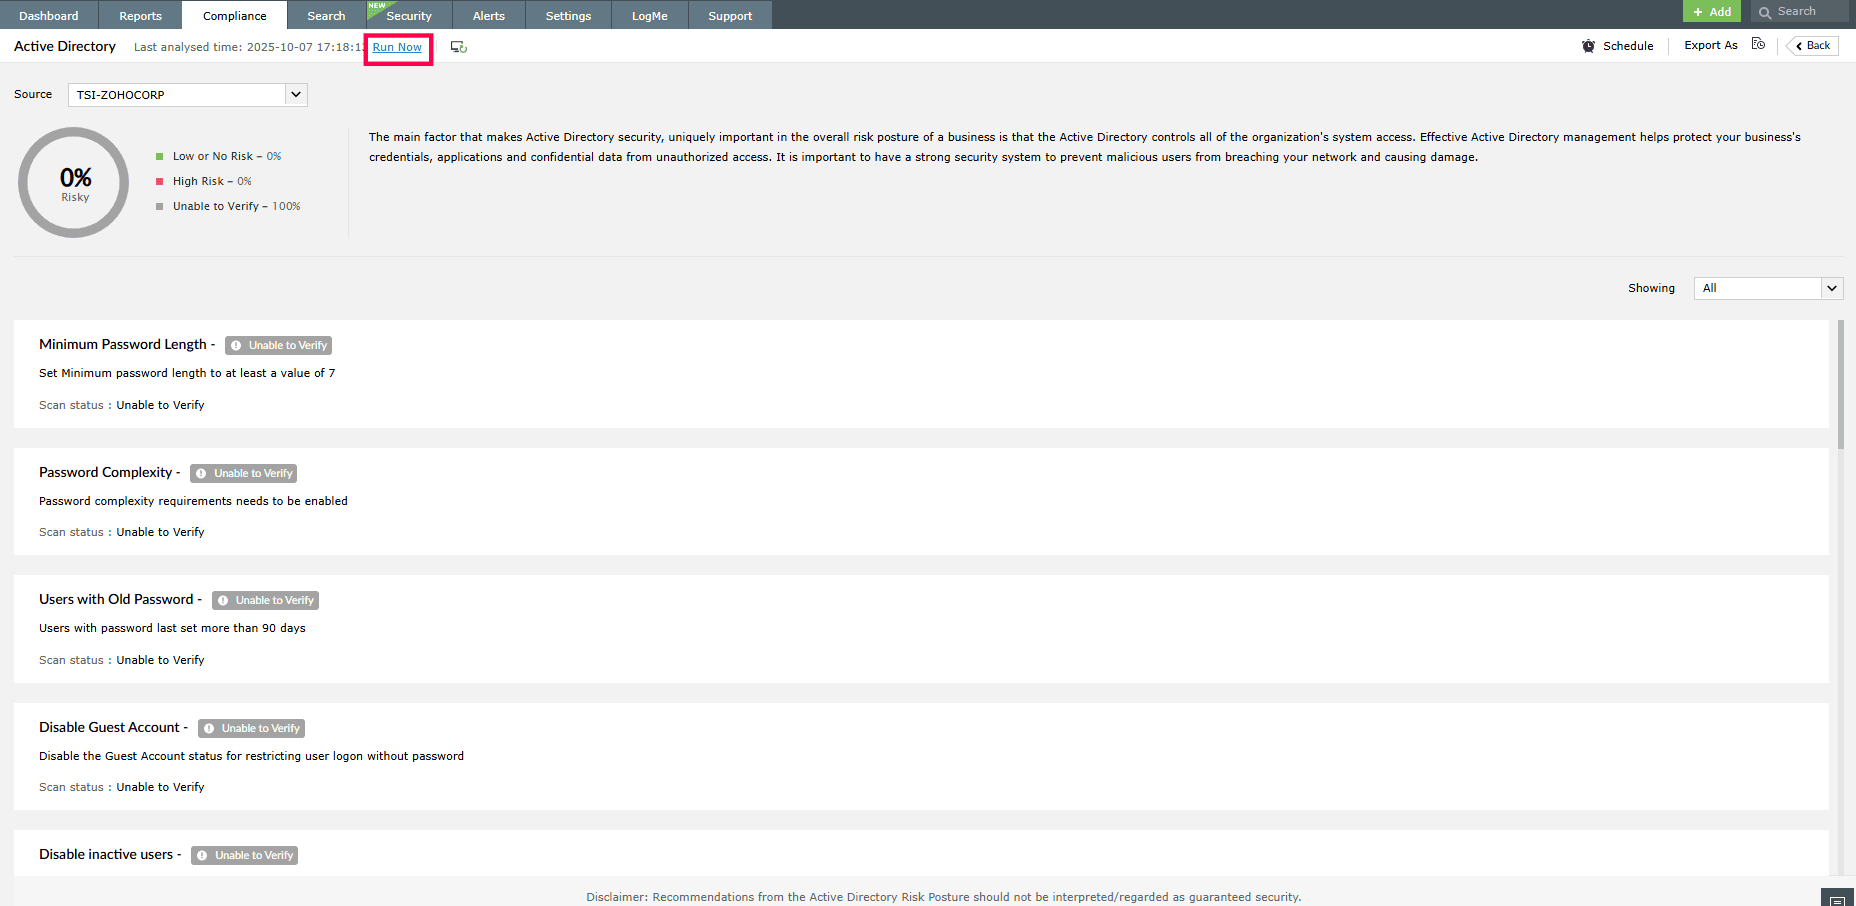
Task: Click the Run Now link
Action: pos(397,47)
